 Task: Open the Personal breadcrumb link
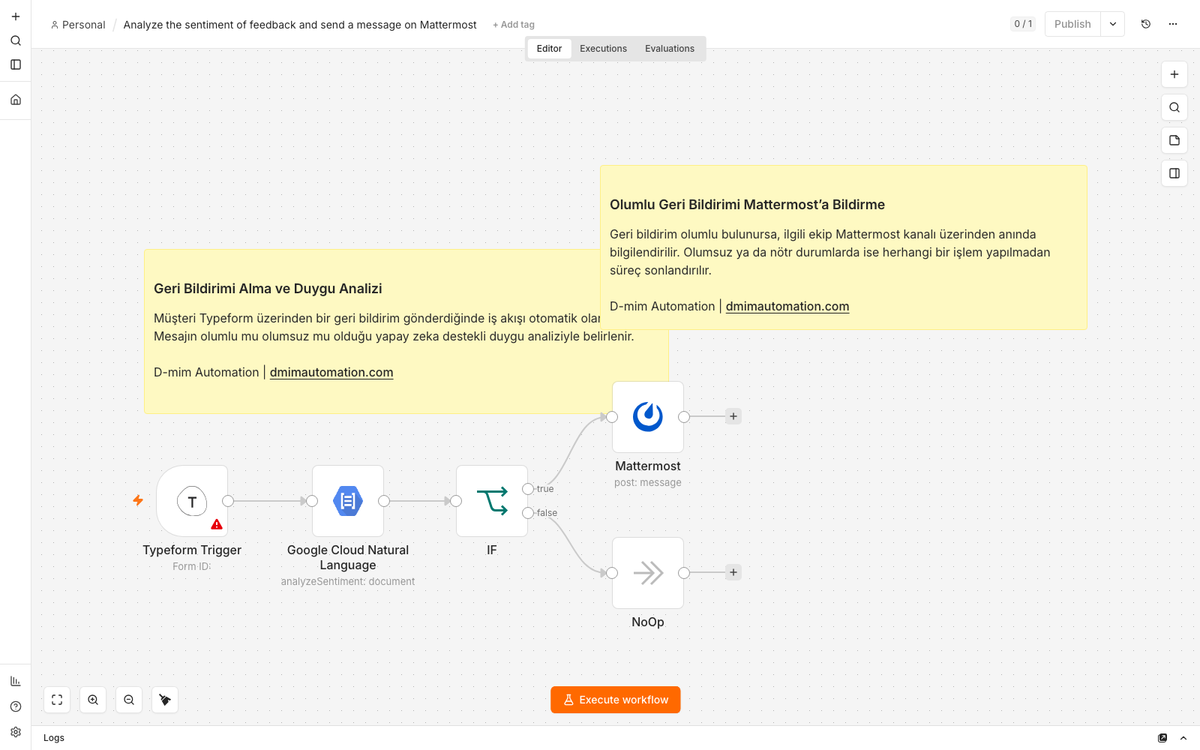(x=77, y=25)
